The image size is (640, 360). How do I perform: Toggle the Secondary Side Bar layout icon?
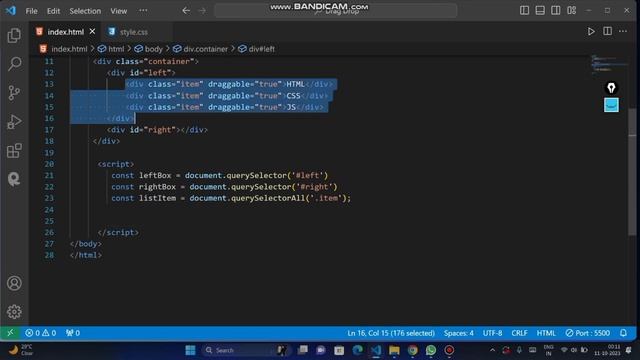click(x=556, y=11)
